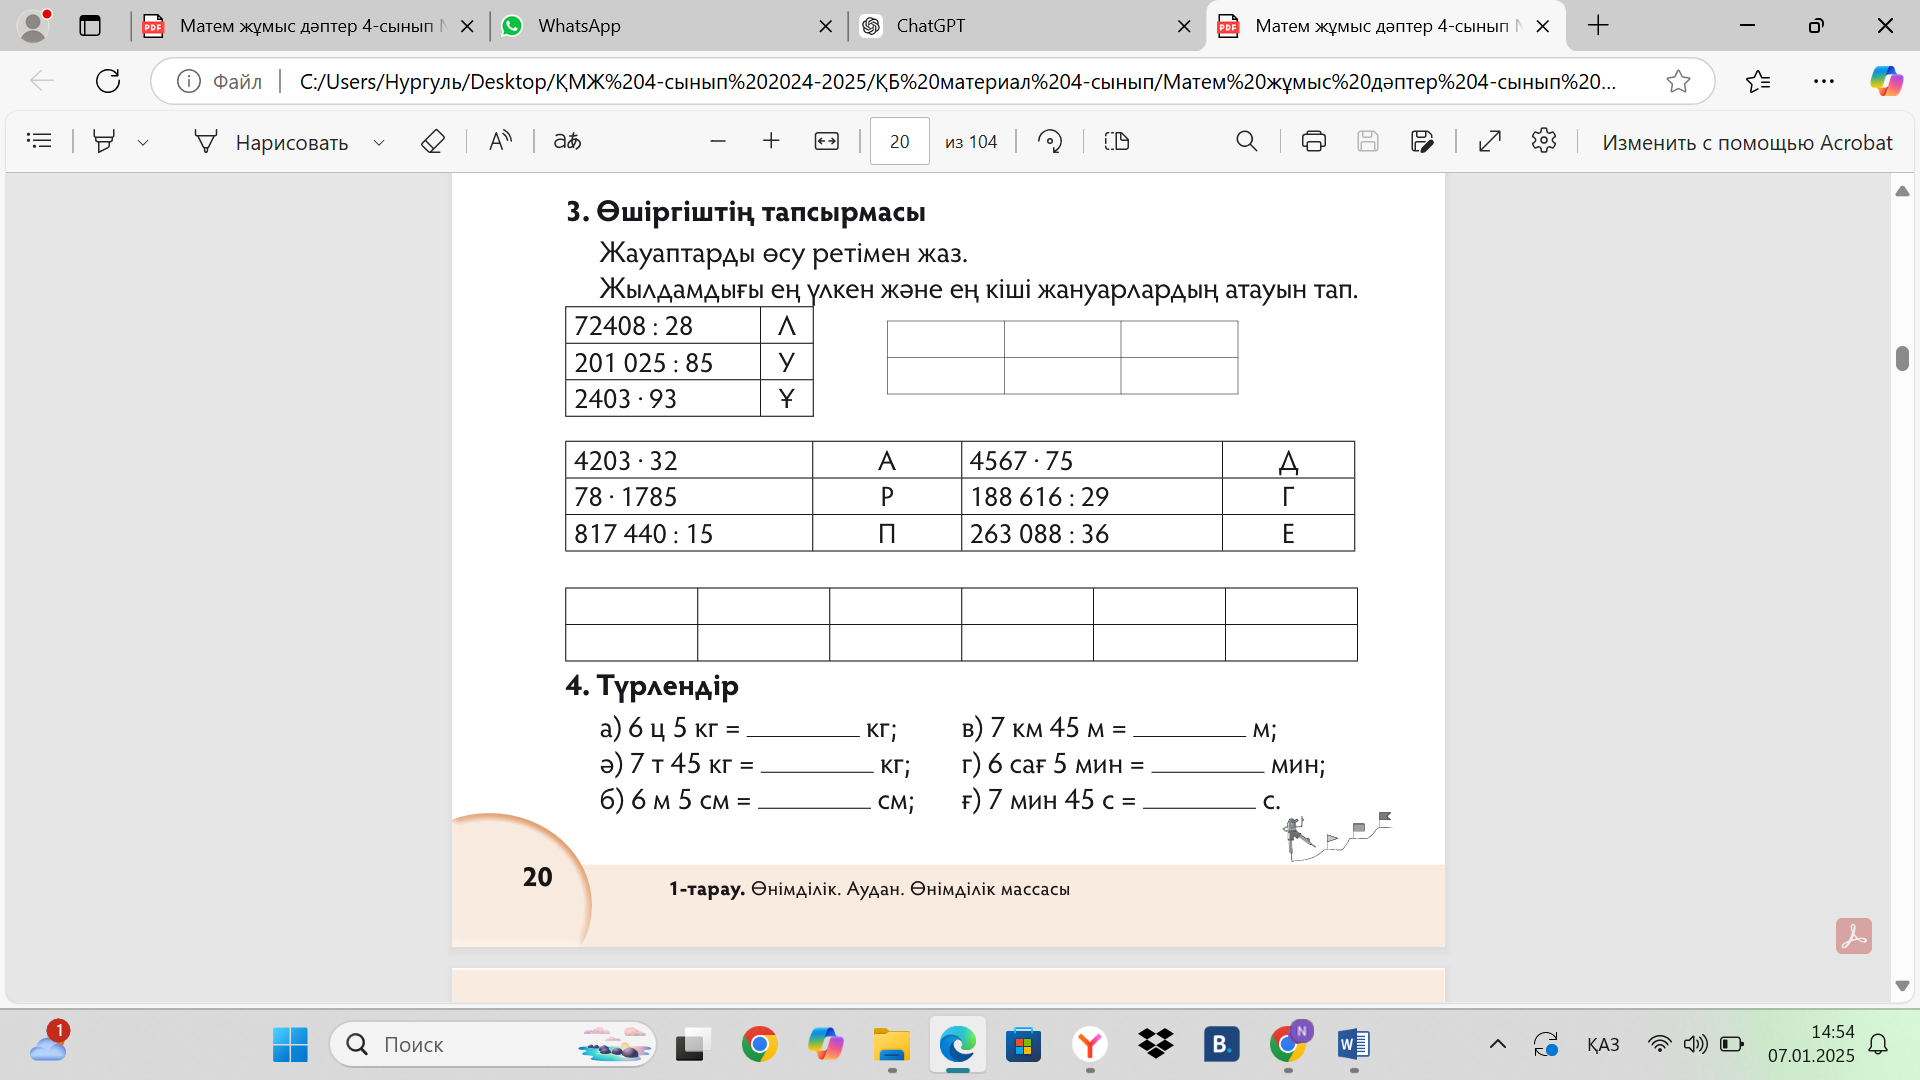Expand the highlighter options dropdown
The width and height of the screenshot is (1920, 1080).
[x=143, y=142]
